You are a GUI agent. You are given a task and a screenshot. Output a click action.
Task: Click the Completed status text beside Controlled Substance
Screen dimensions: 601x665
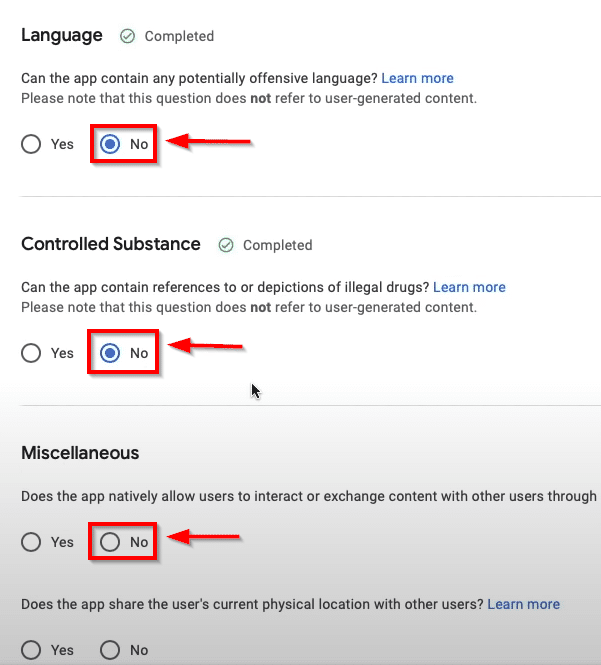[x=278, y=245]
